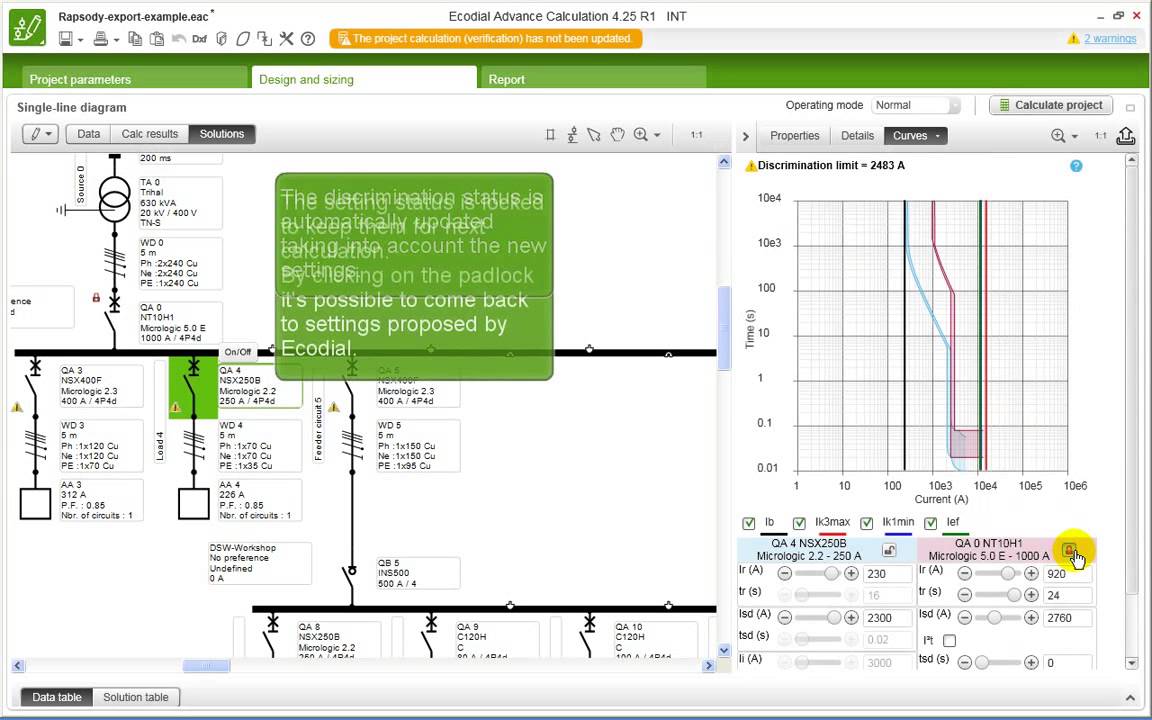This screenshot has height=720, width=1152.
Task: Click the network tree icon in diagram toolbar
Action: tap(572, 134)
